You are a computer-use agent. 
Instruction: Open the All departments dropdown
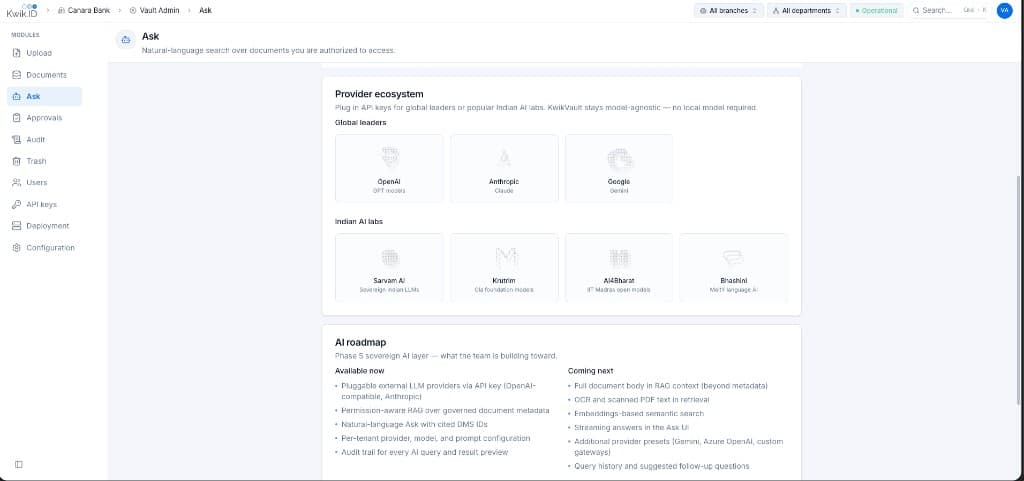pos(807,10)
